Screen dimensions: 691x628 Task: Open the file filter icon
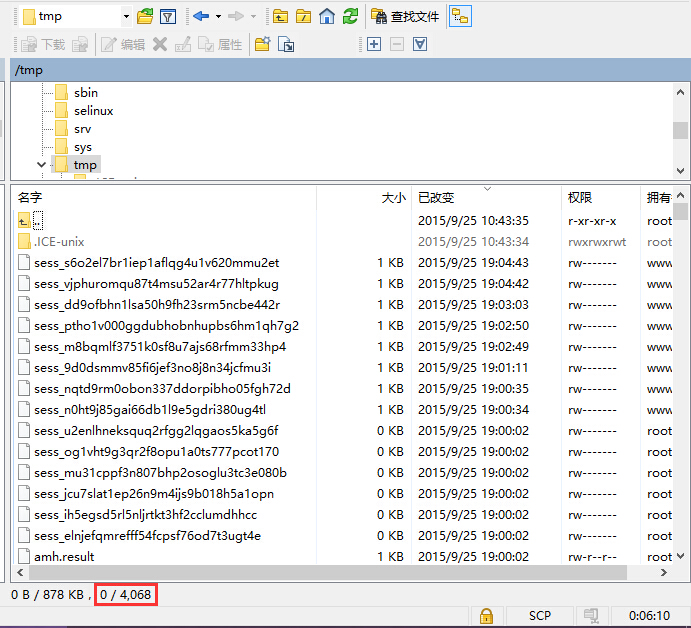click(x=168, y=16)
